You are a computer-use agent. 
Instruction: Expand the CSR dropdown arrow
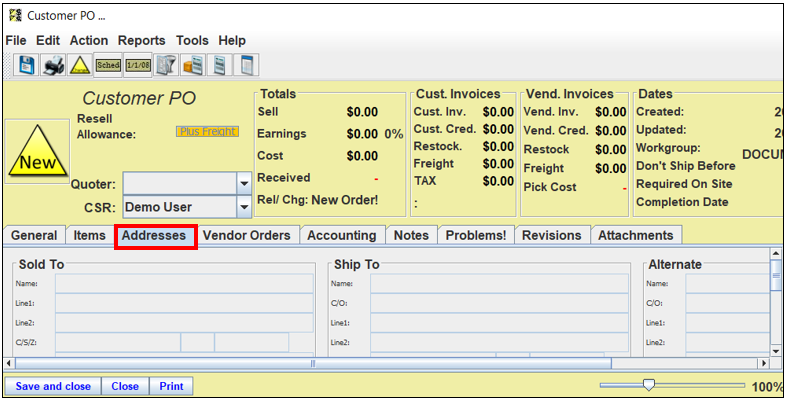pos(244,207)
